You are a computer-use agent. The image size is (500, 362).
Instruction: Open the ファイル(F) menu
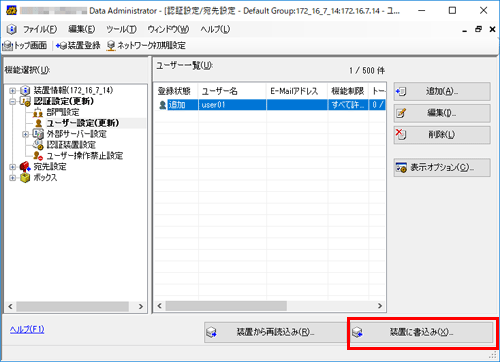point(40,29)
